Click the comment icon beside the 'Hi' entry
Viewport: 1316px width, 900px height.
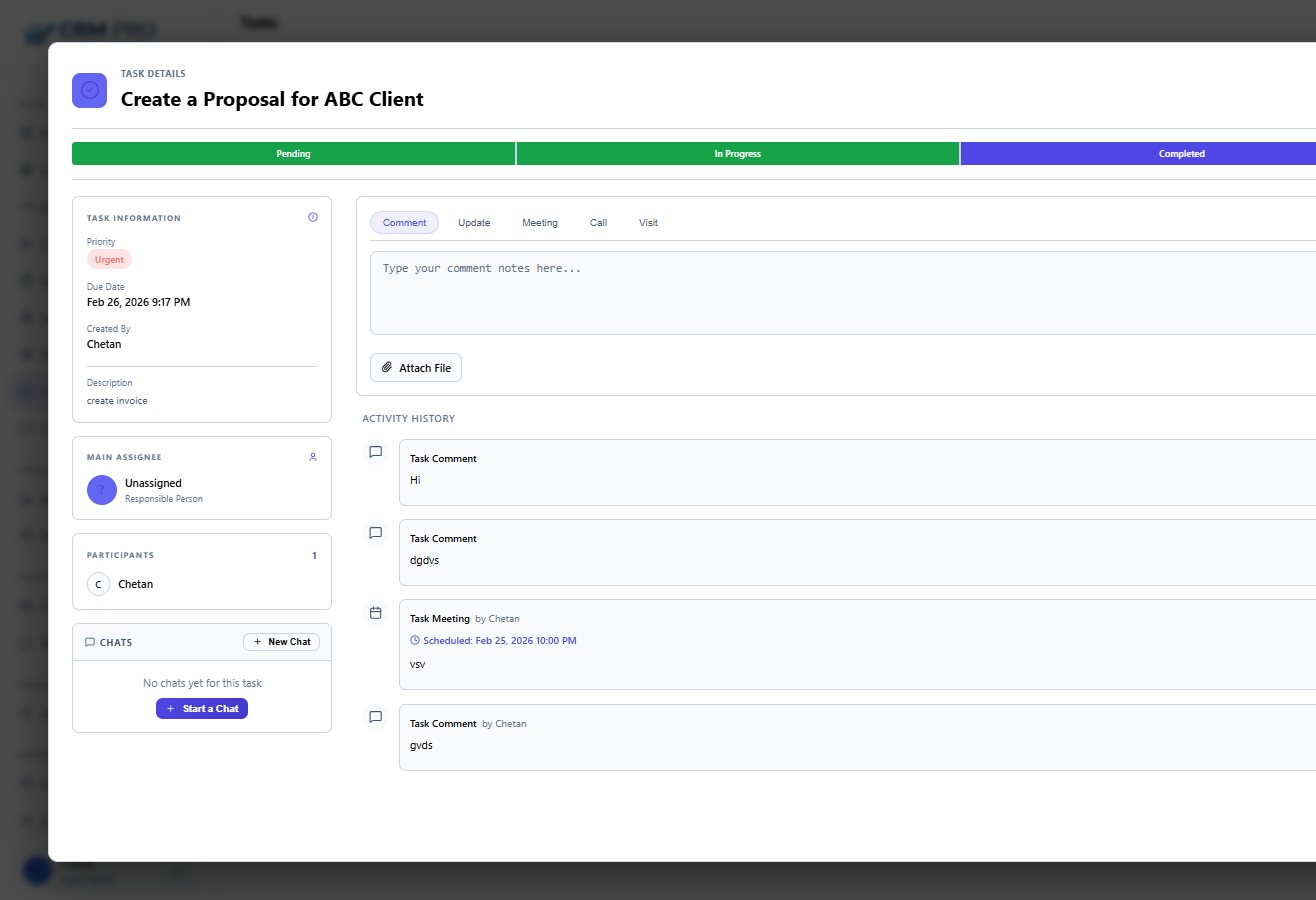tap(376, 452)
